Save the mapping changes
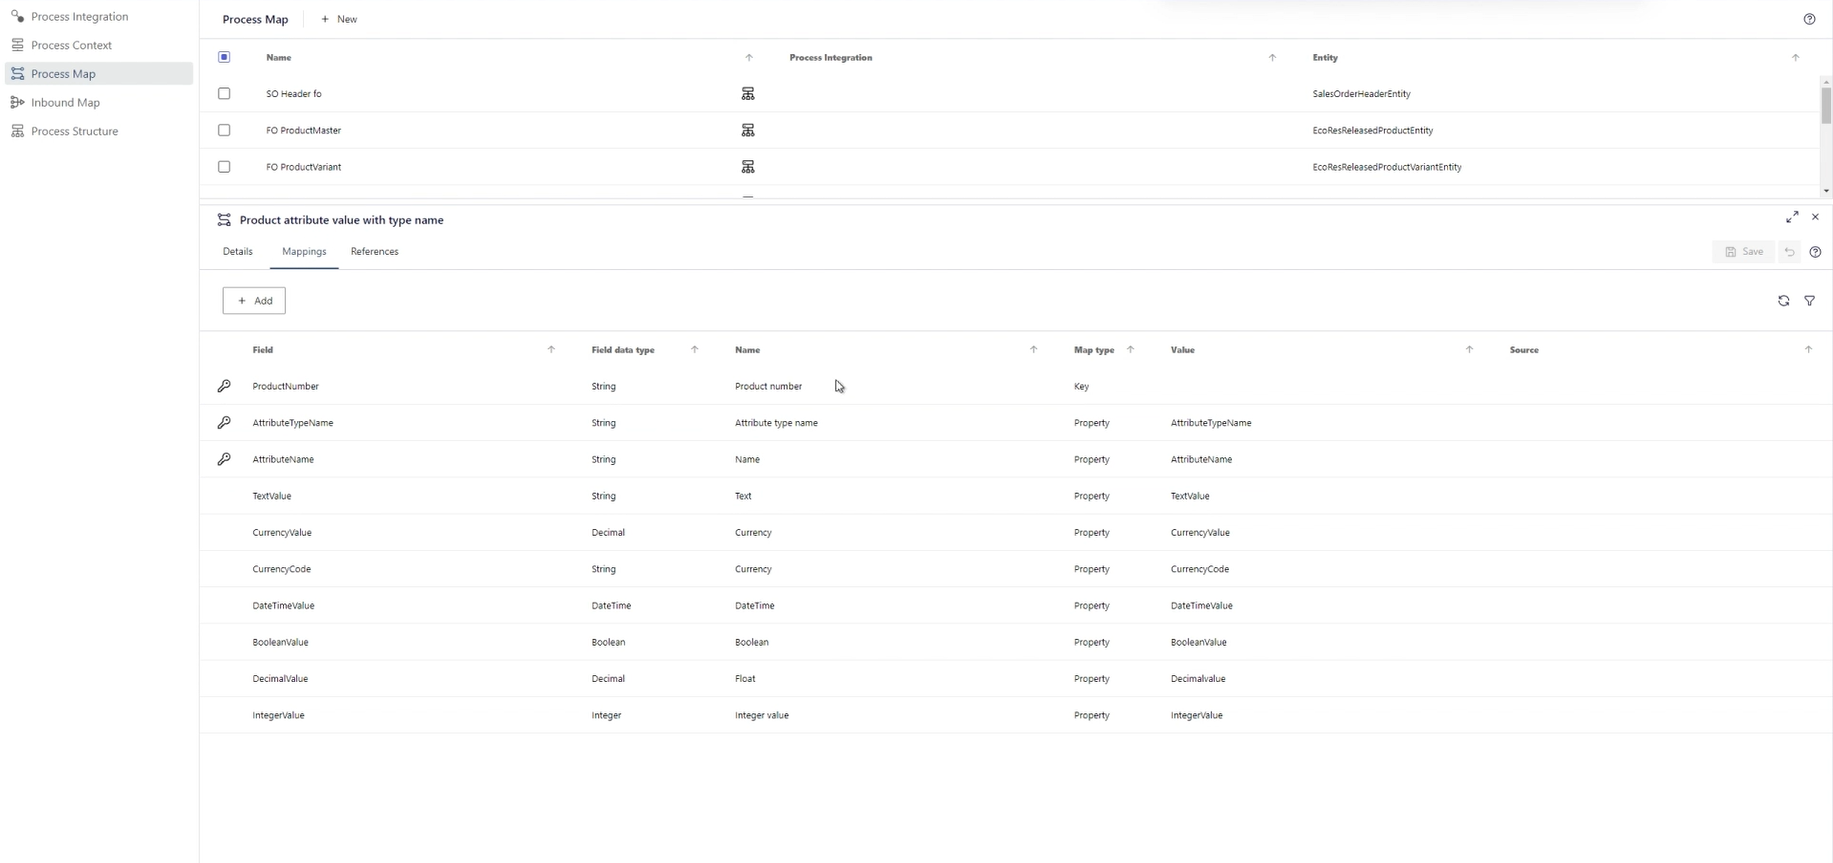 (1743, 252)
